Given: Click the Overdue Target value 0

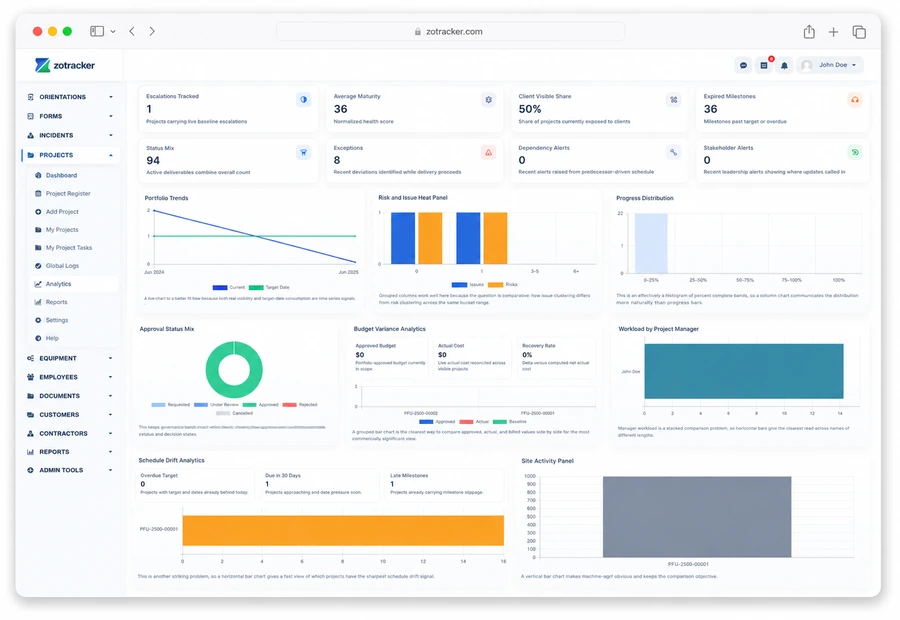Looking at the screenshot, I should tap(143, 484).
